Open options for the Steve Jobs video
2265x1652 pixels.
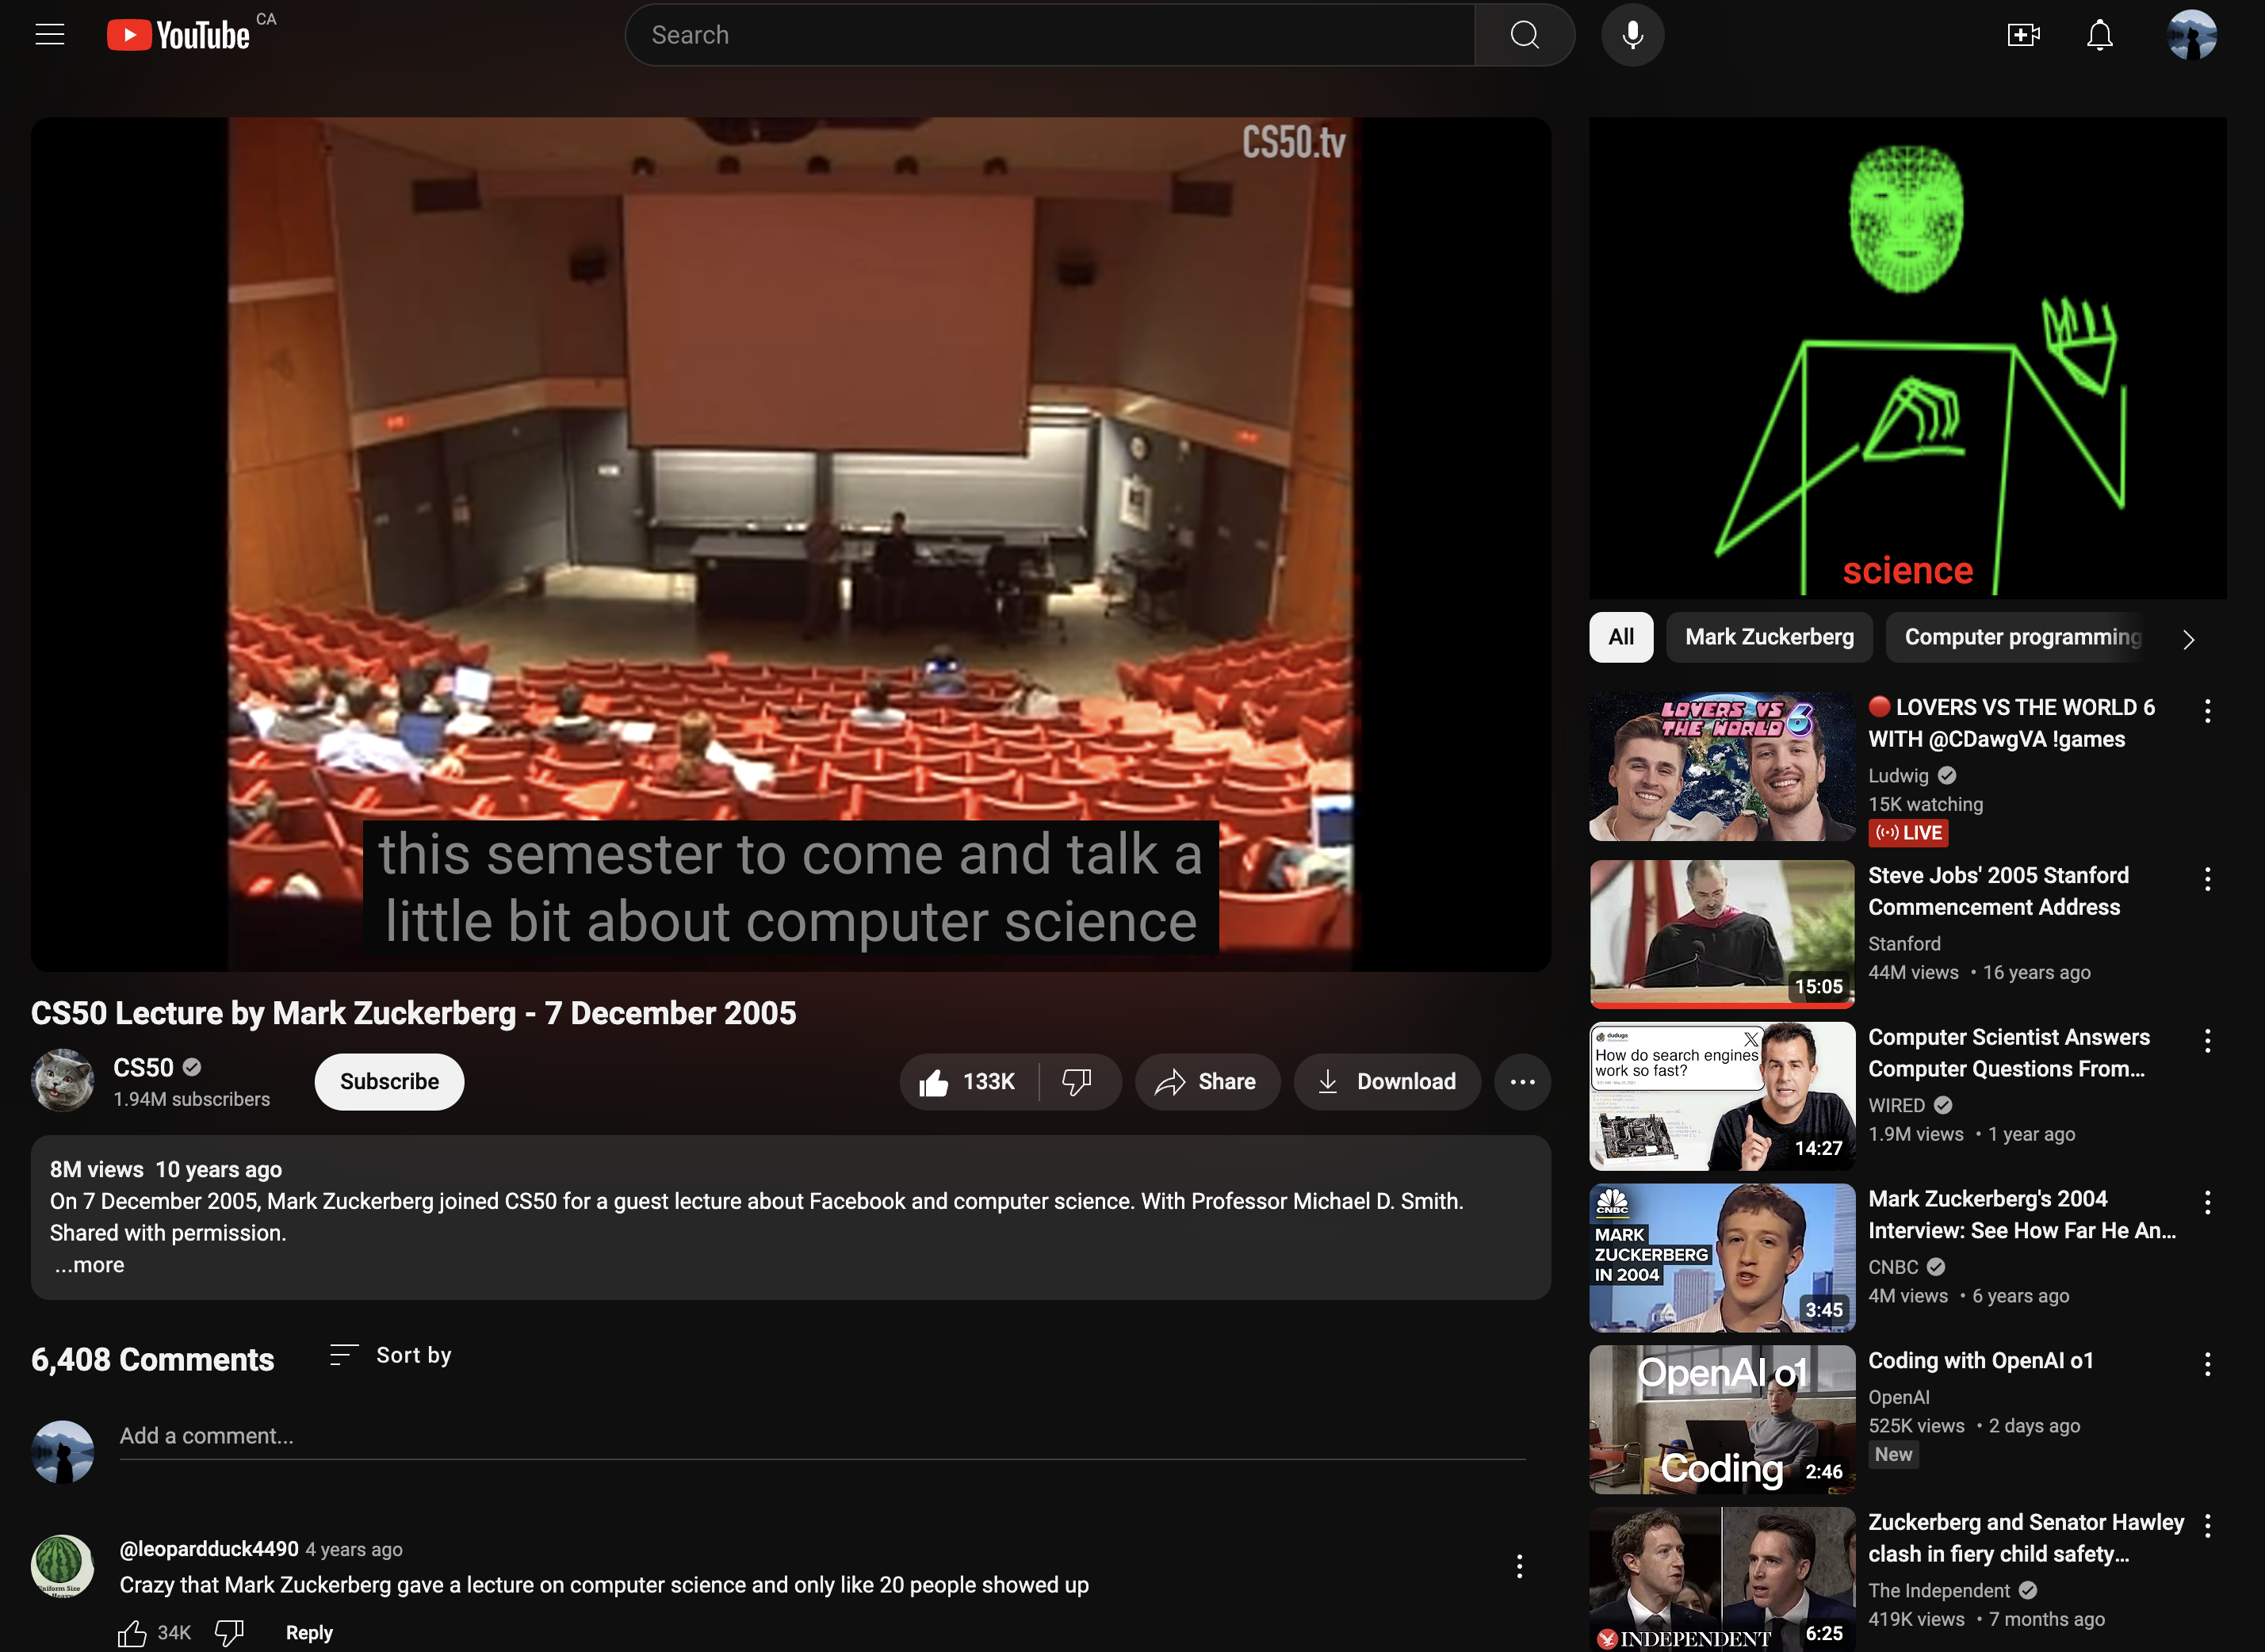coord(2207,880)
